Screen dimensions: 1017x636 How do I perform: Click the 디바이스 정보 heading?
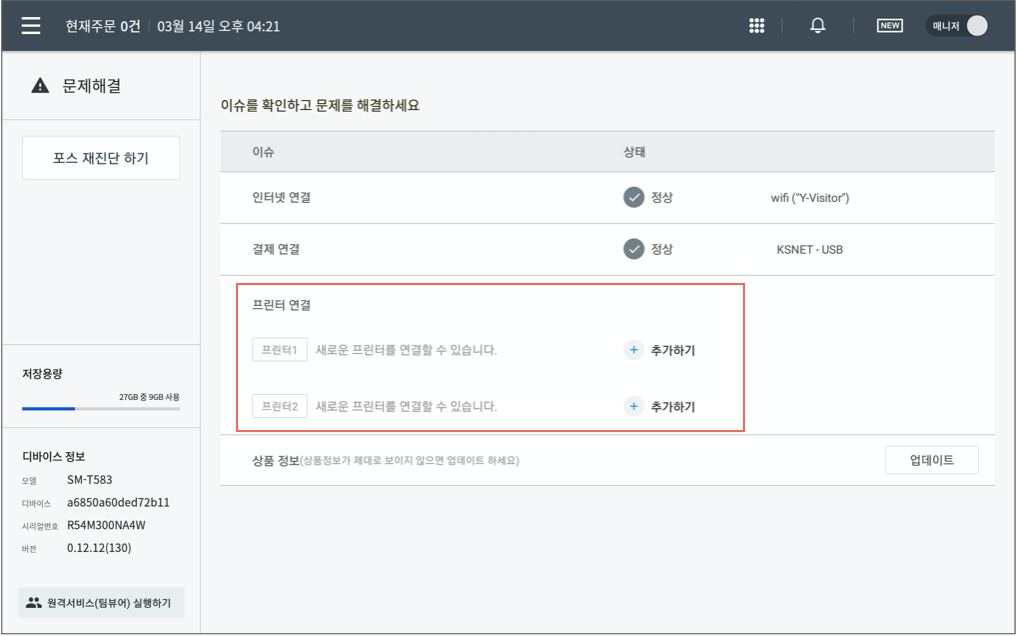(54, 456)
